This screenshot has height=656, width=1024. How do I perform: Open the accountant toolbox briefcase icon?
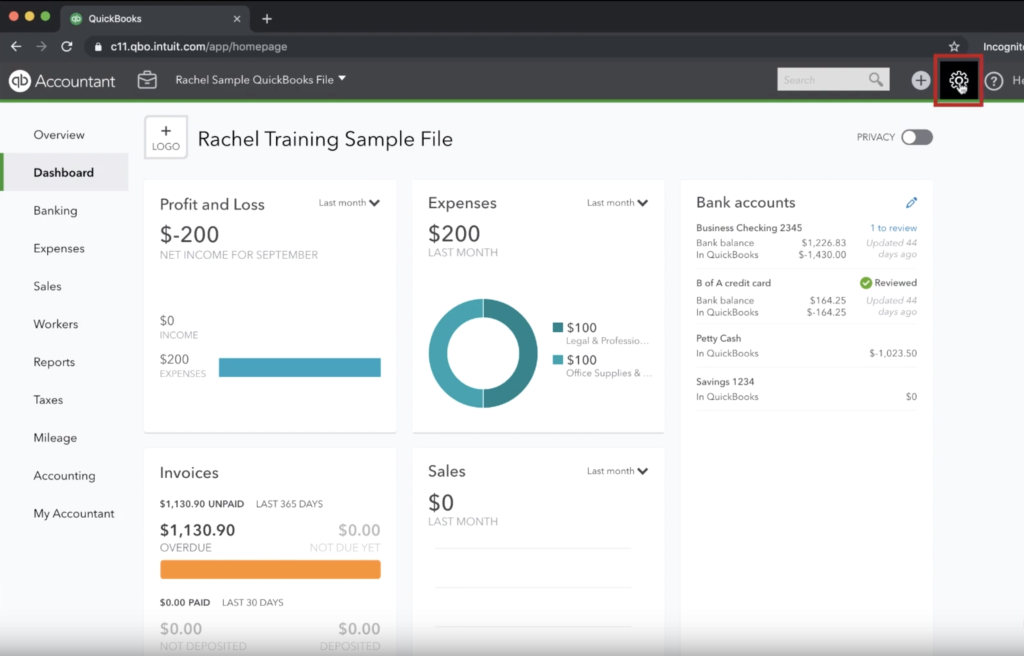147,80
